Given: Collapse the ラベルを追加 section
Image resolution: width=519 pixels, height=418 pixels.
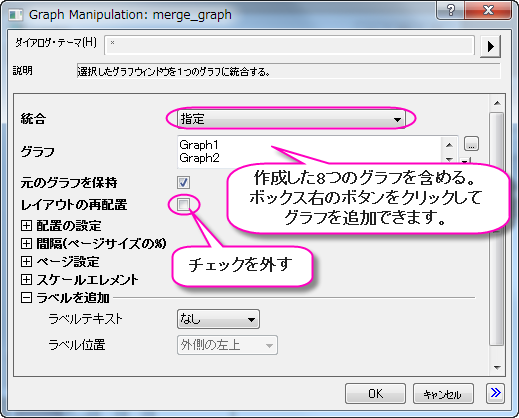Looking at the screenshot, I should point(26,298).
